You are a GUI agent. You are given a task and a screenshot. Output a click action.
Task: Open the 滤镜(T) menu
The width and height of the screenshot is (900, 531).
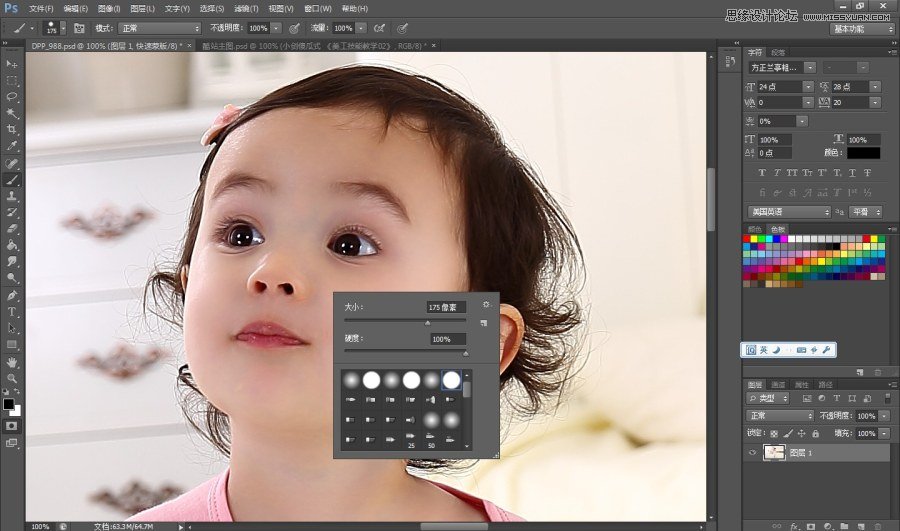(246, 9)
